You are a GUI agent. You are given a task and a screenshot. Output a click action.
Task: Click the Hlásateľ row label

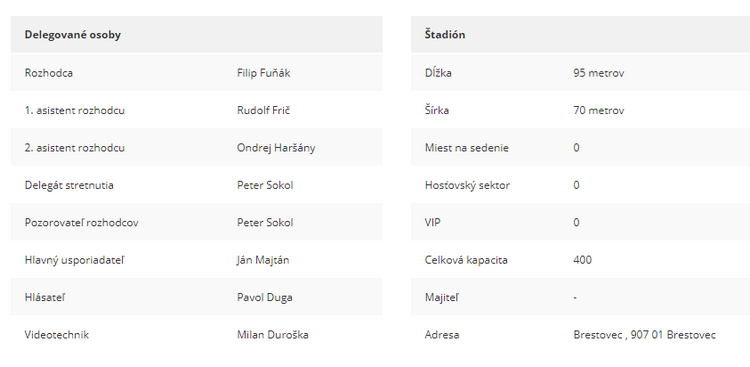pyautogui.click(x=45, y=297)
